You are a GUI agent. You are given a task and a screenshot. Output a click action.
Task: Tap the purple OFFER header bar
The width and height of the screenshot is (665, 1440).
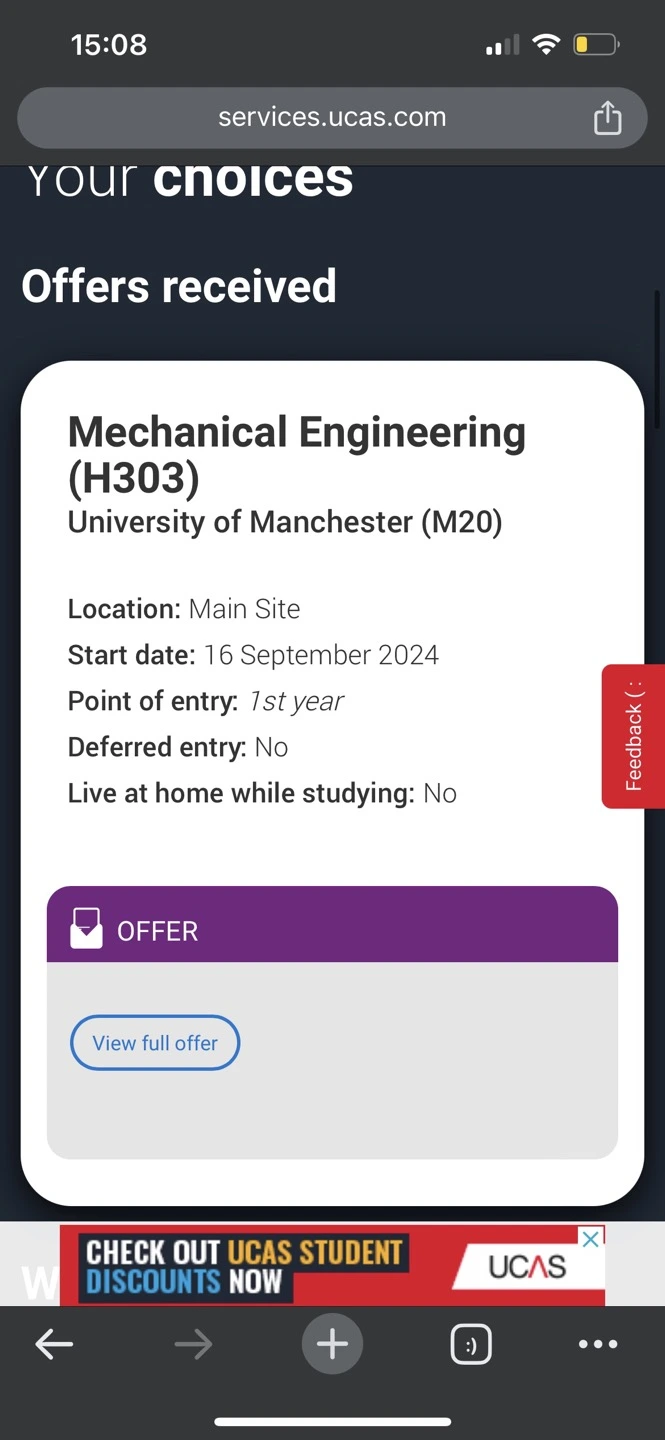(332, 924)
